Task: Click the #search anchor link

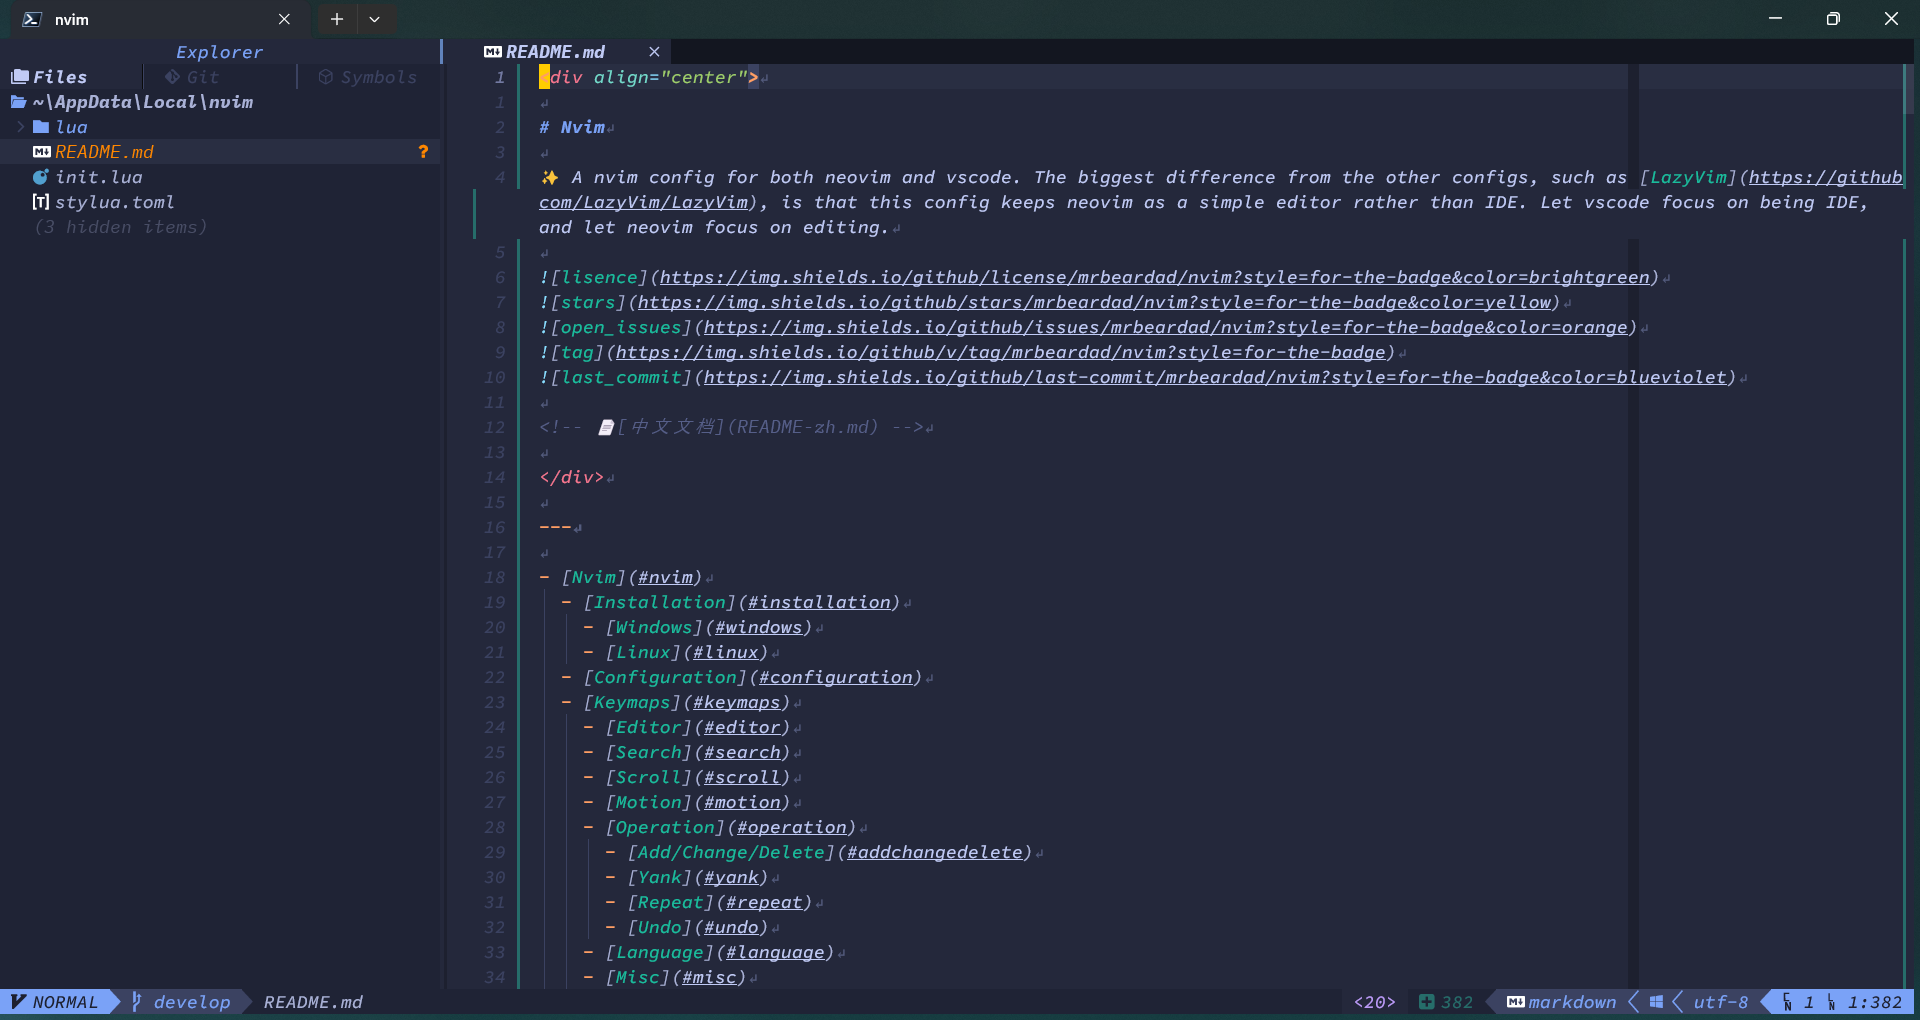Action: click(x=742, y=752)
